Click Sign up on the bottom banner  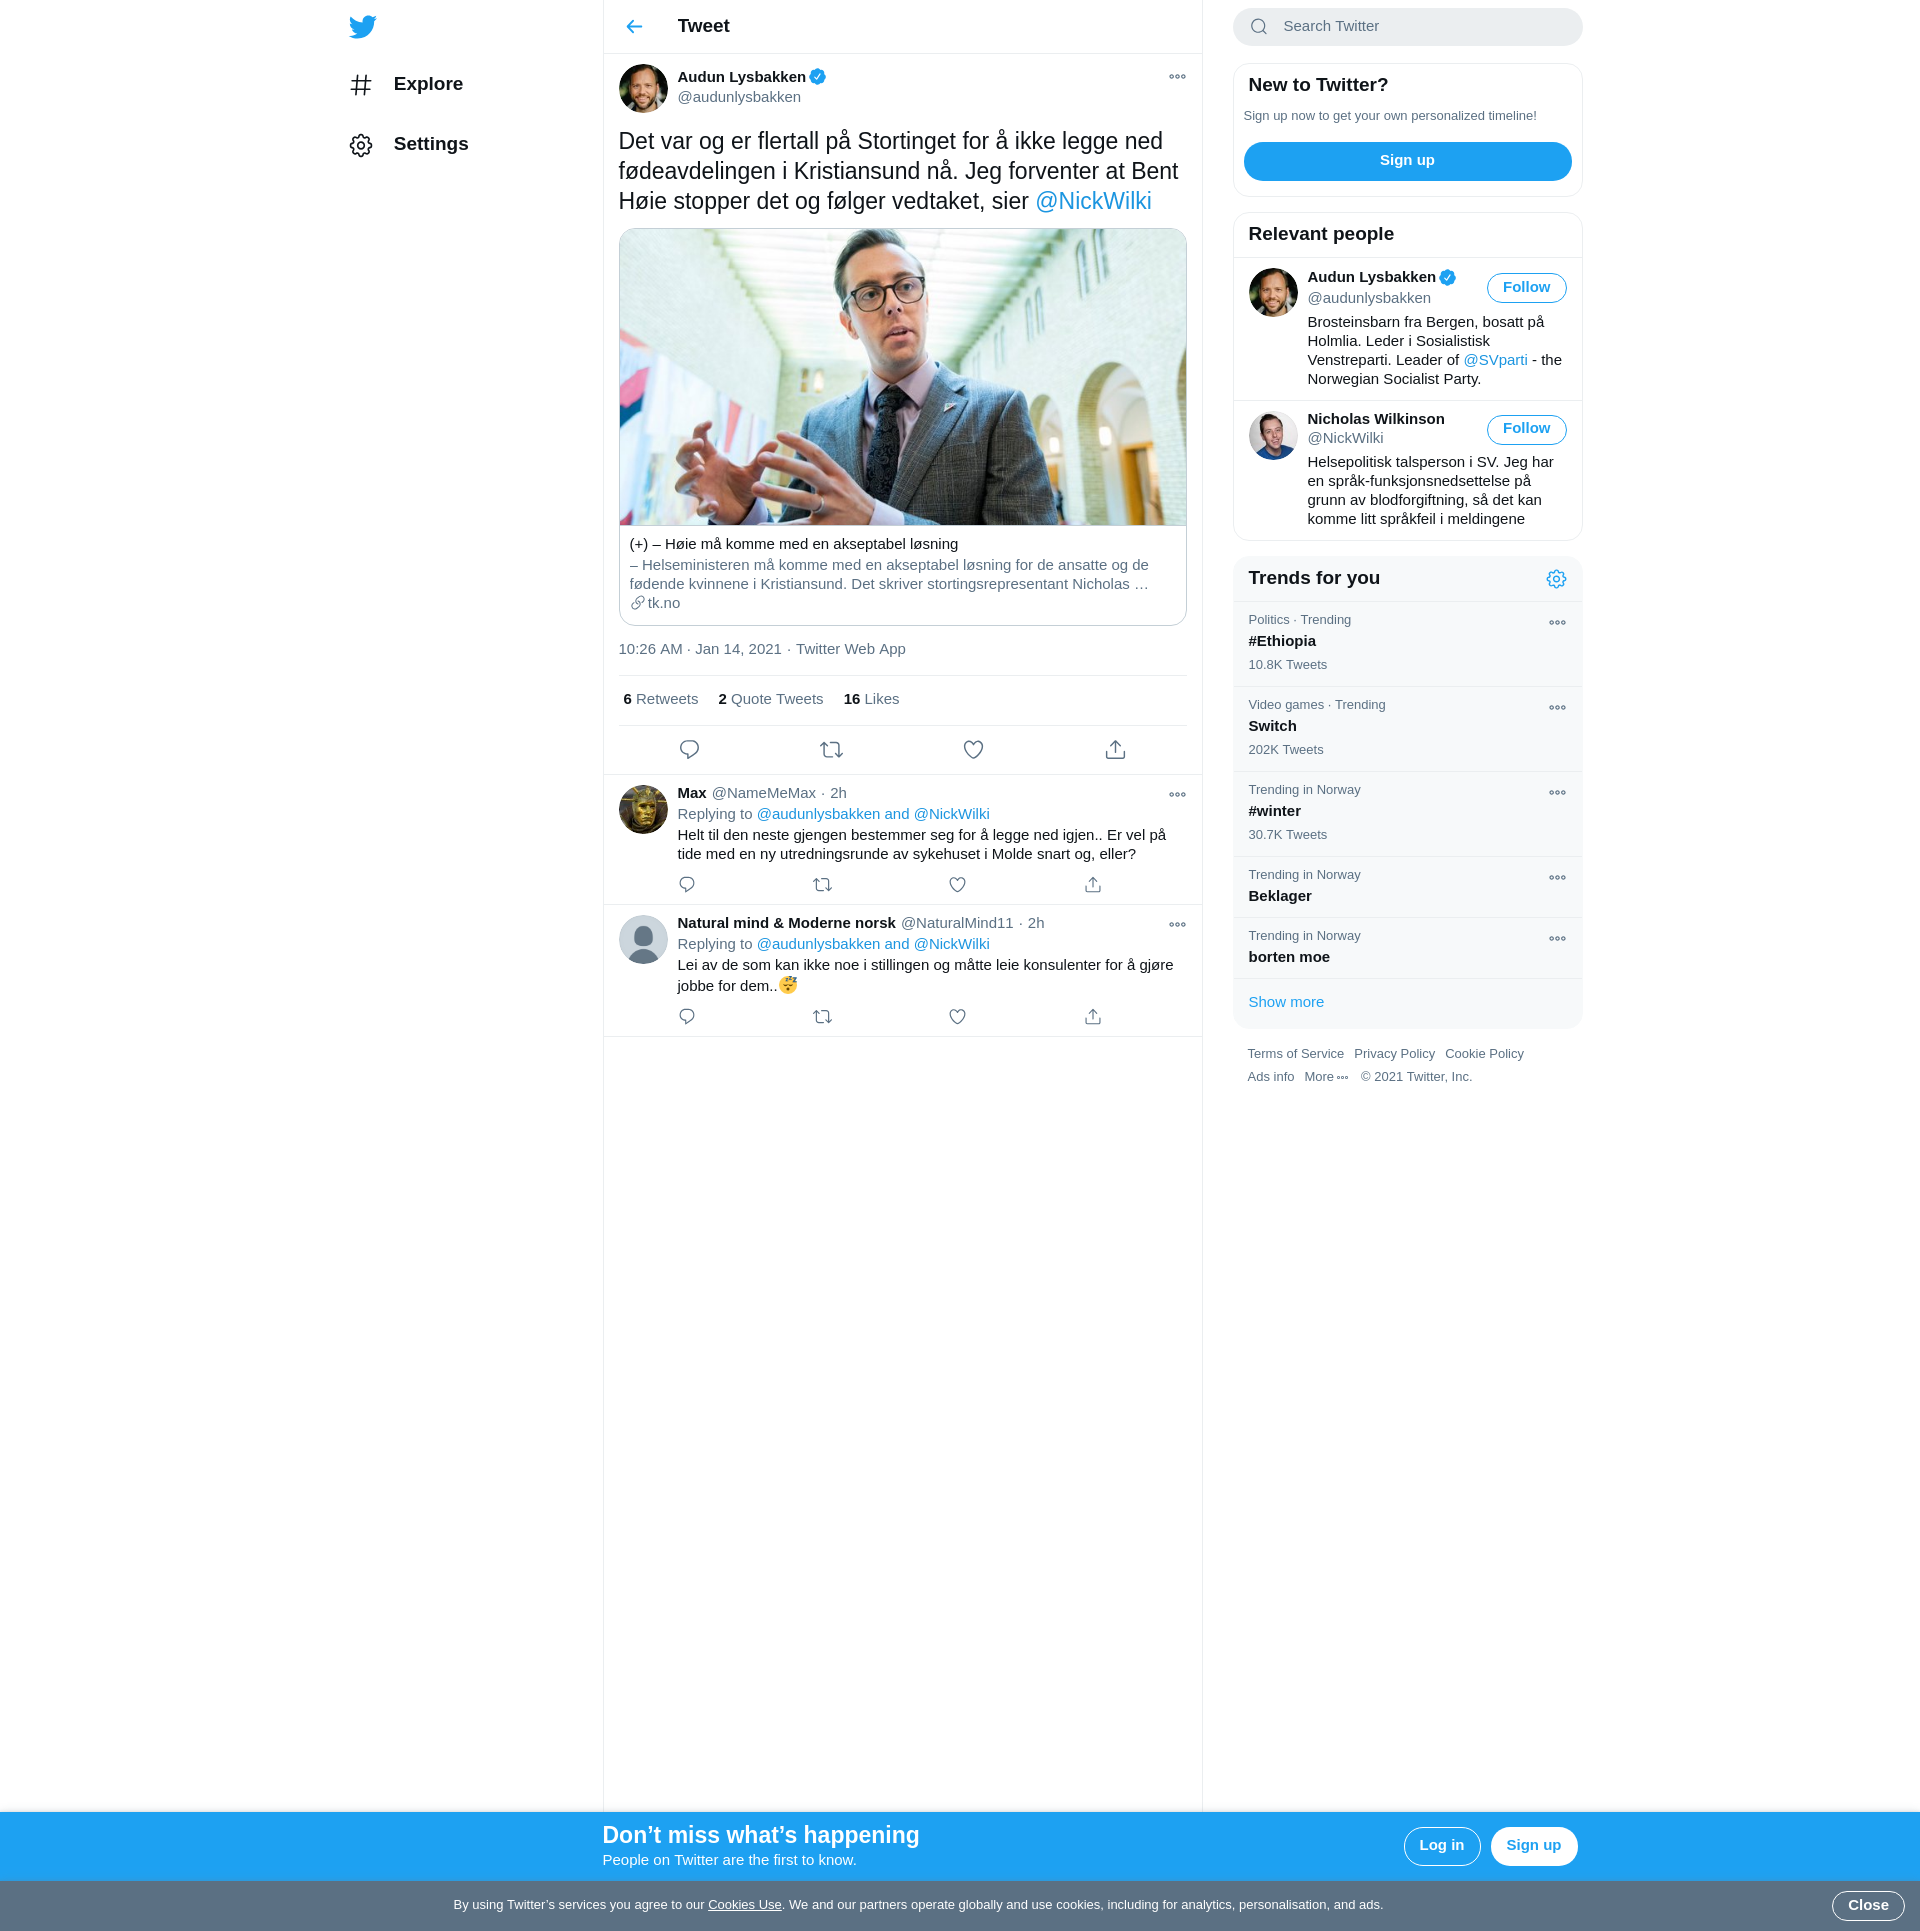[x=1533, y=1846]
